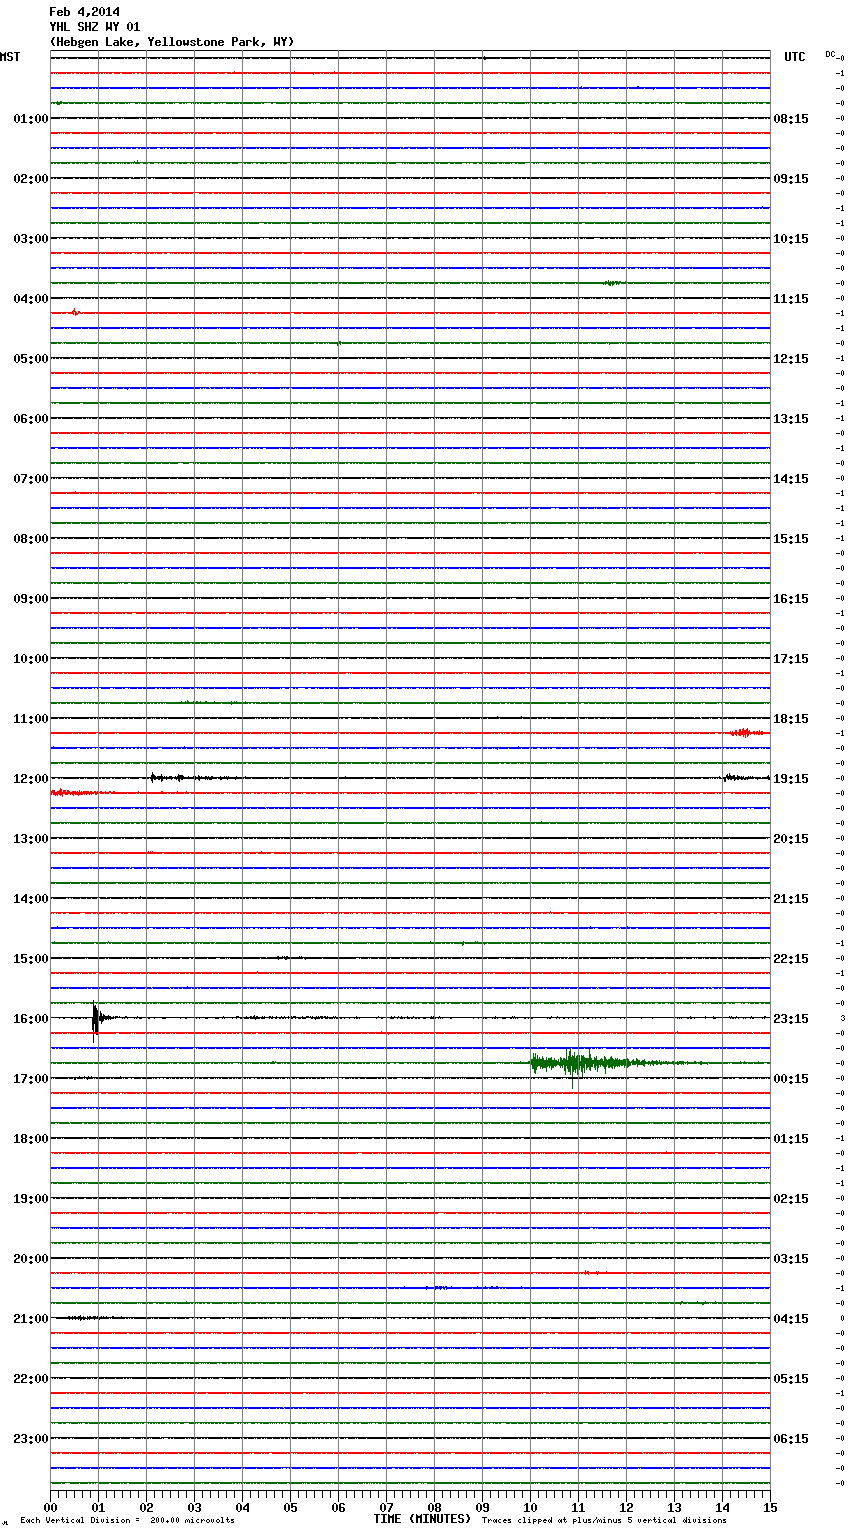Click the '08:15' UTC time label
Image resolution: width=850 pixels, height=1534 pixels.
(x=791, y=119)
